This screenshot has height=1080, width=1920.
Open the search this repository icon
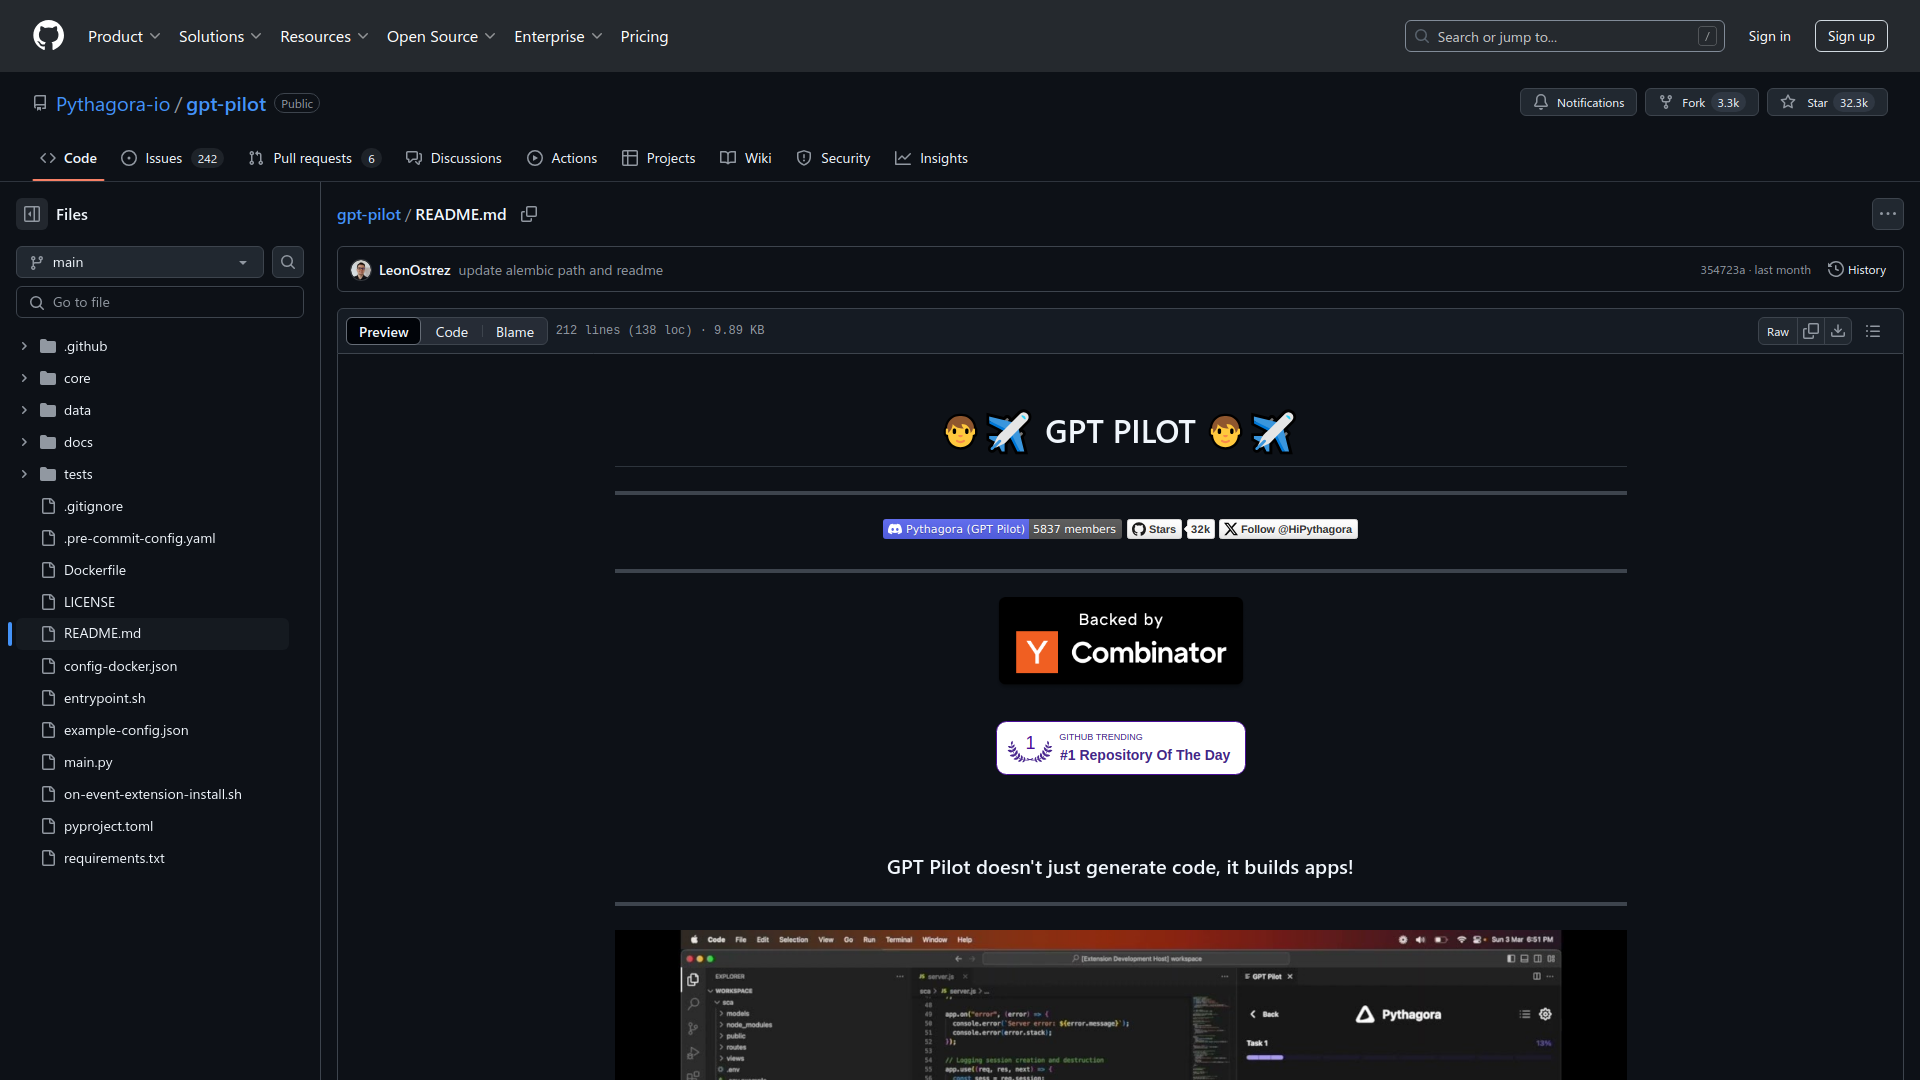click(287, 261)
